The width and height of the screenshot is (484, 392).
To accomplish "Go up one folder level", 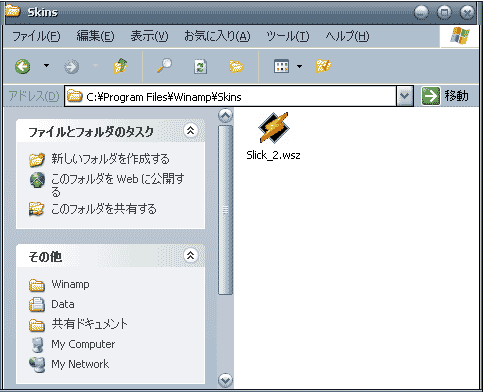I will [x=120, y=66].
